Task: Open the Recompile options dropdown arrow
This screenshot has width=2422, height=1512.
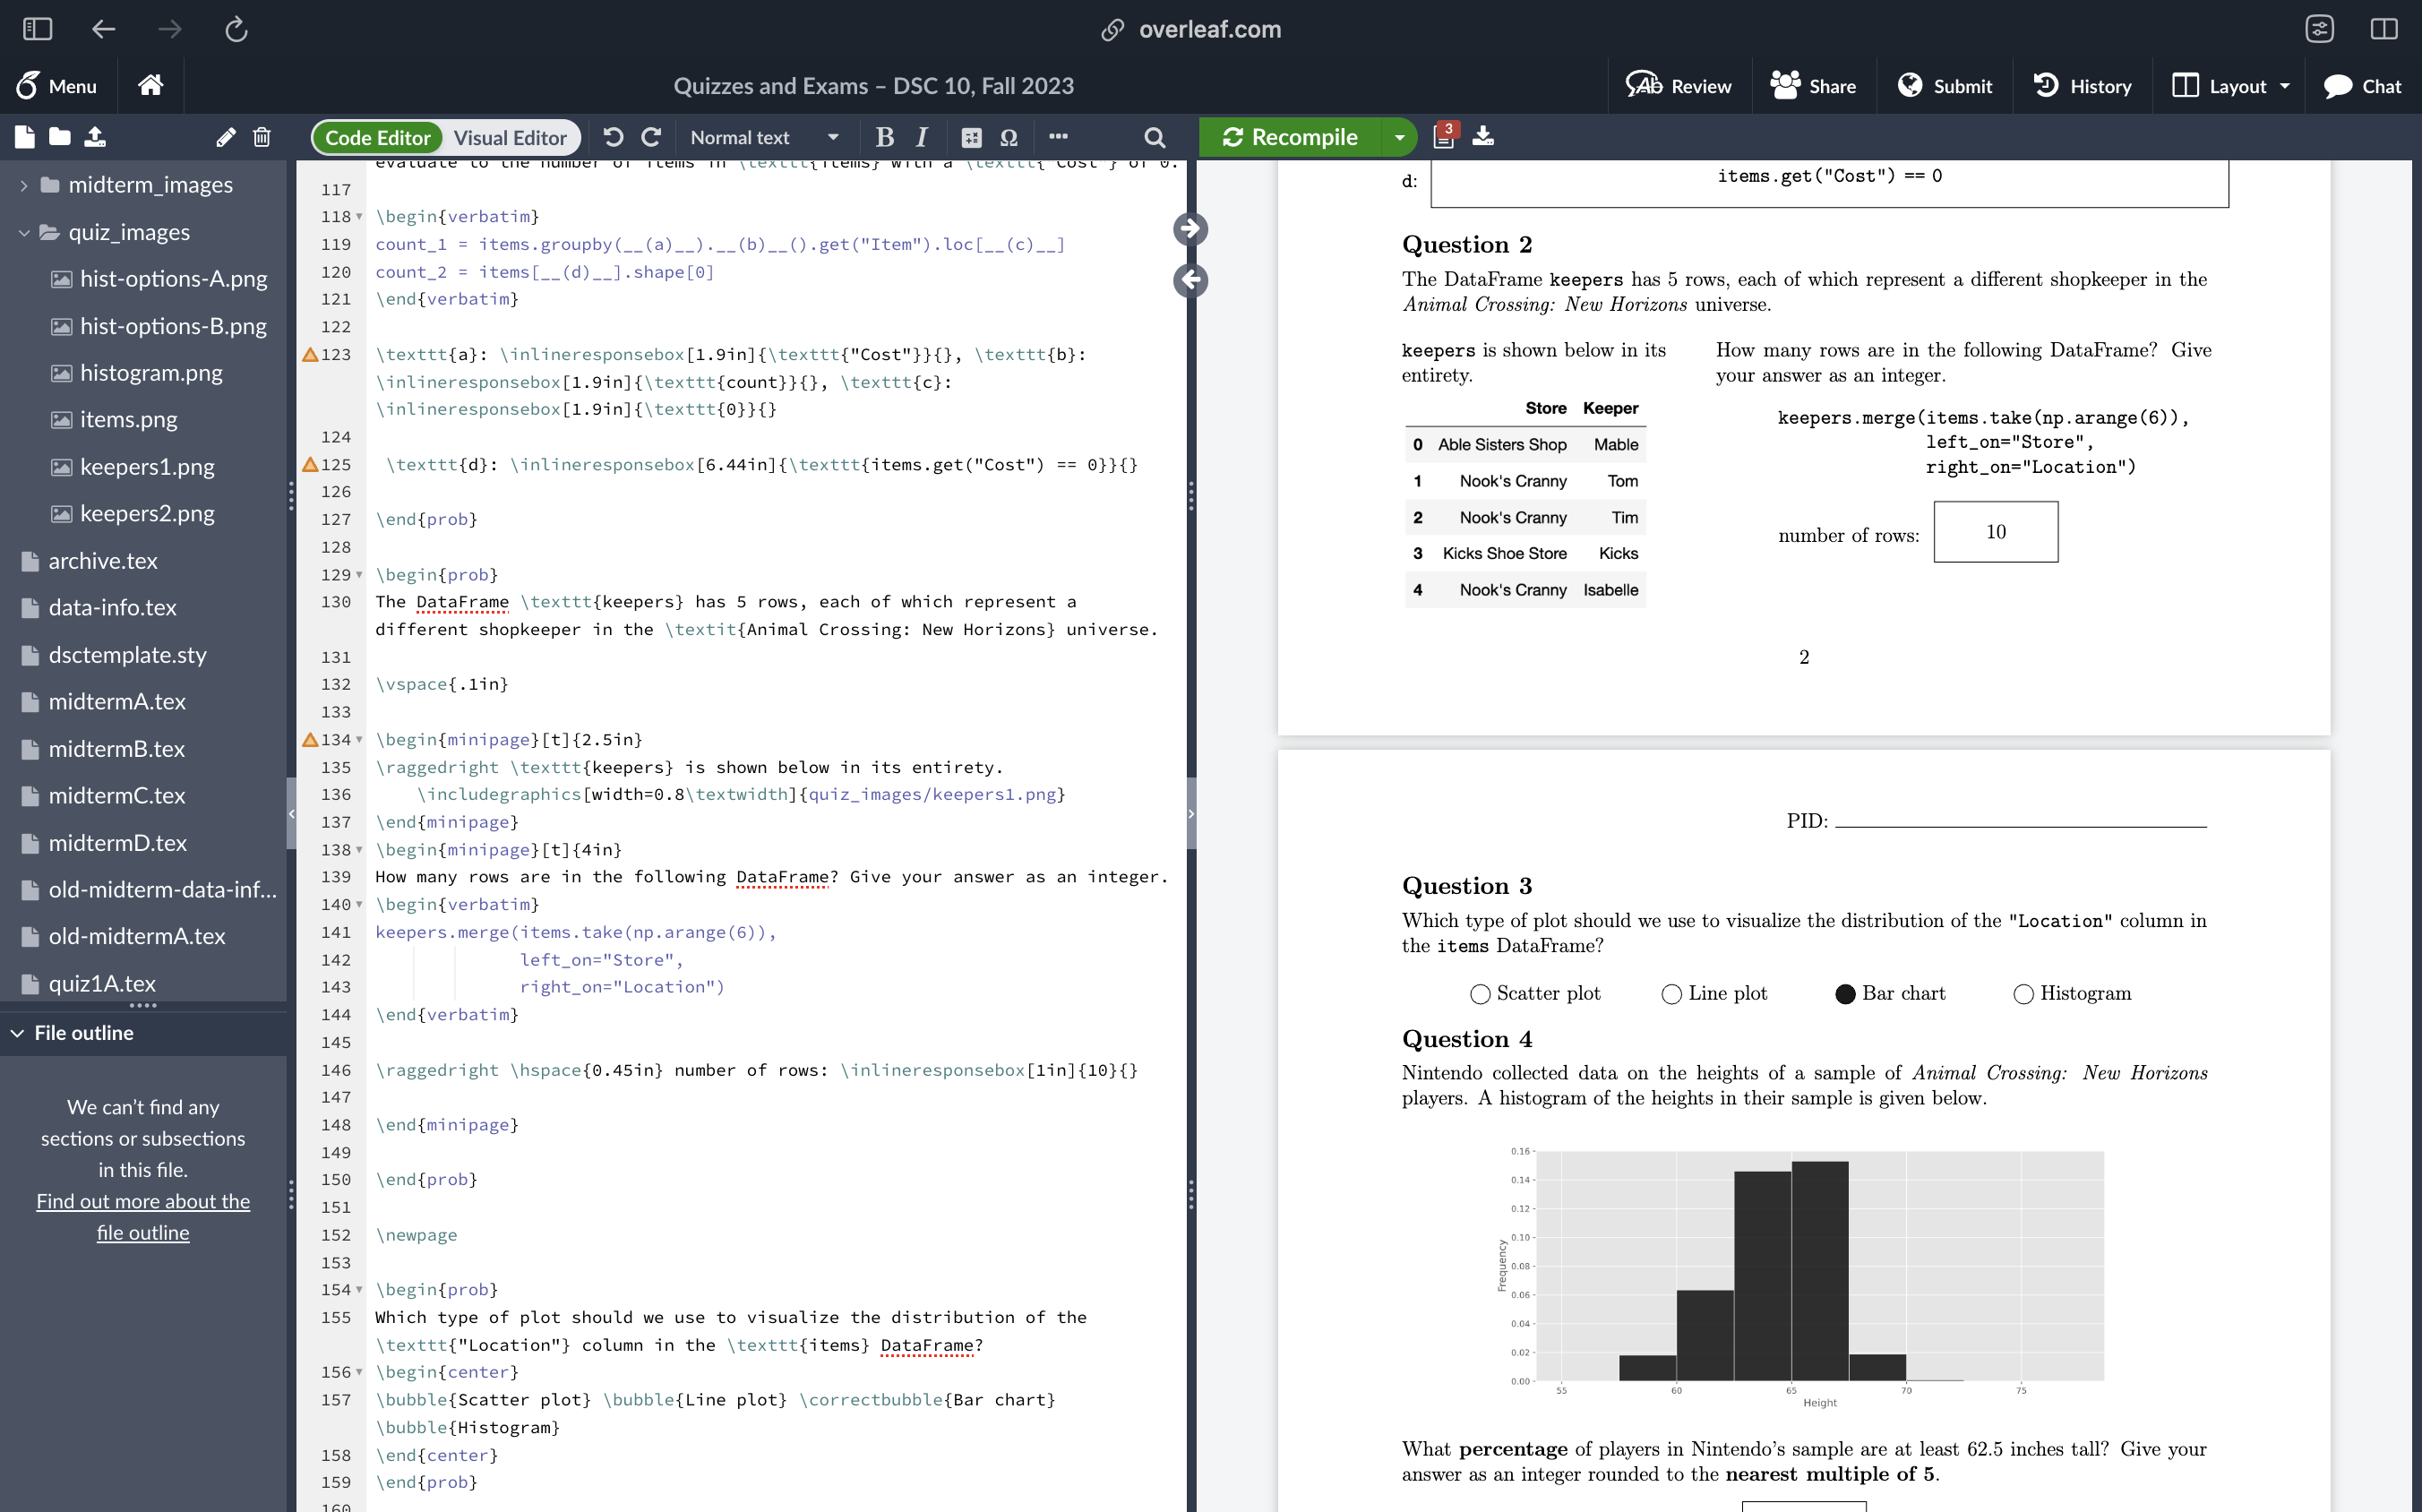Action: 1399,137
